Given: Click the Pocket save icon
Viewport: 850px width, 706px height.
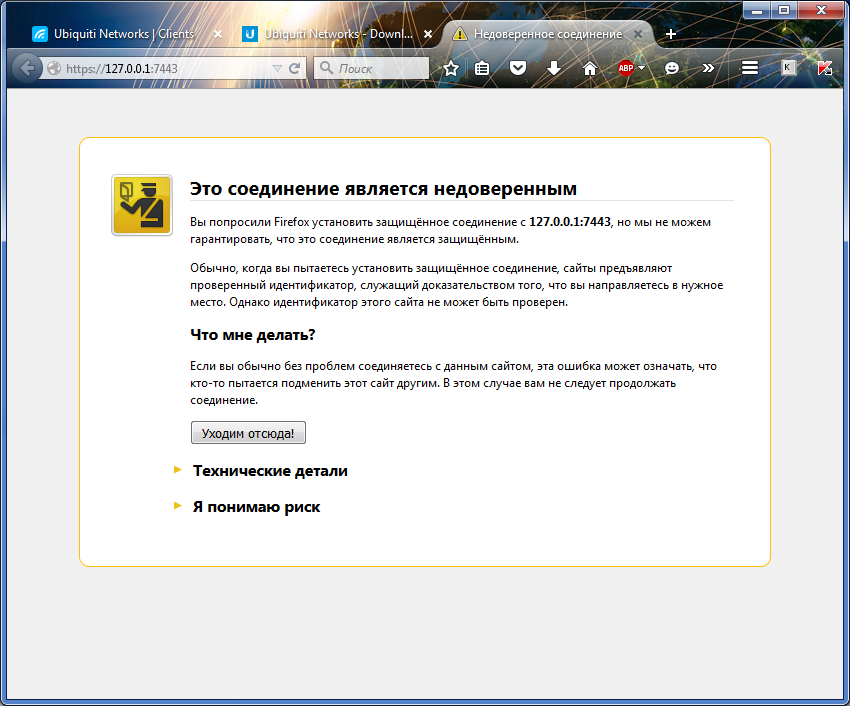Looking at the screenshot, I should (x=517, y=68).
